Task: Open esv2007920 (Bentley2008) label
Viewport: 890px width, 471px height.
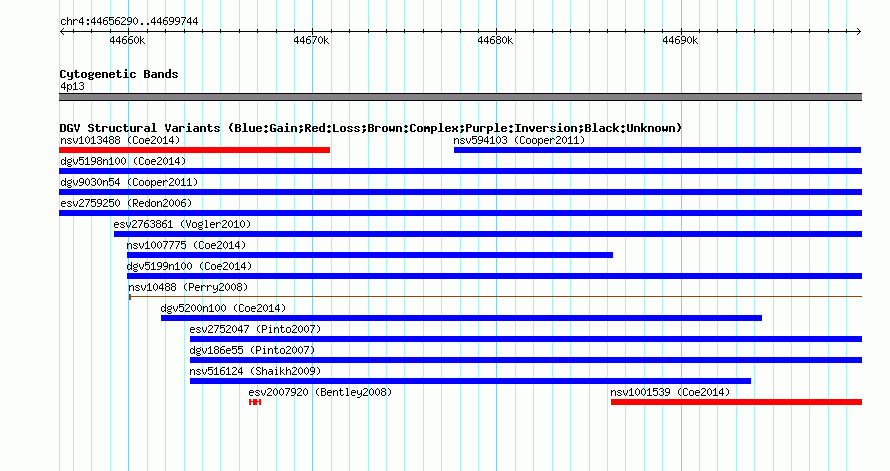Action: coord(320,392)
